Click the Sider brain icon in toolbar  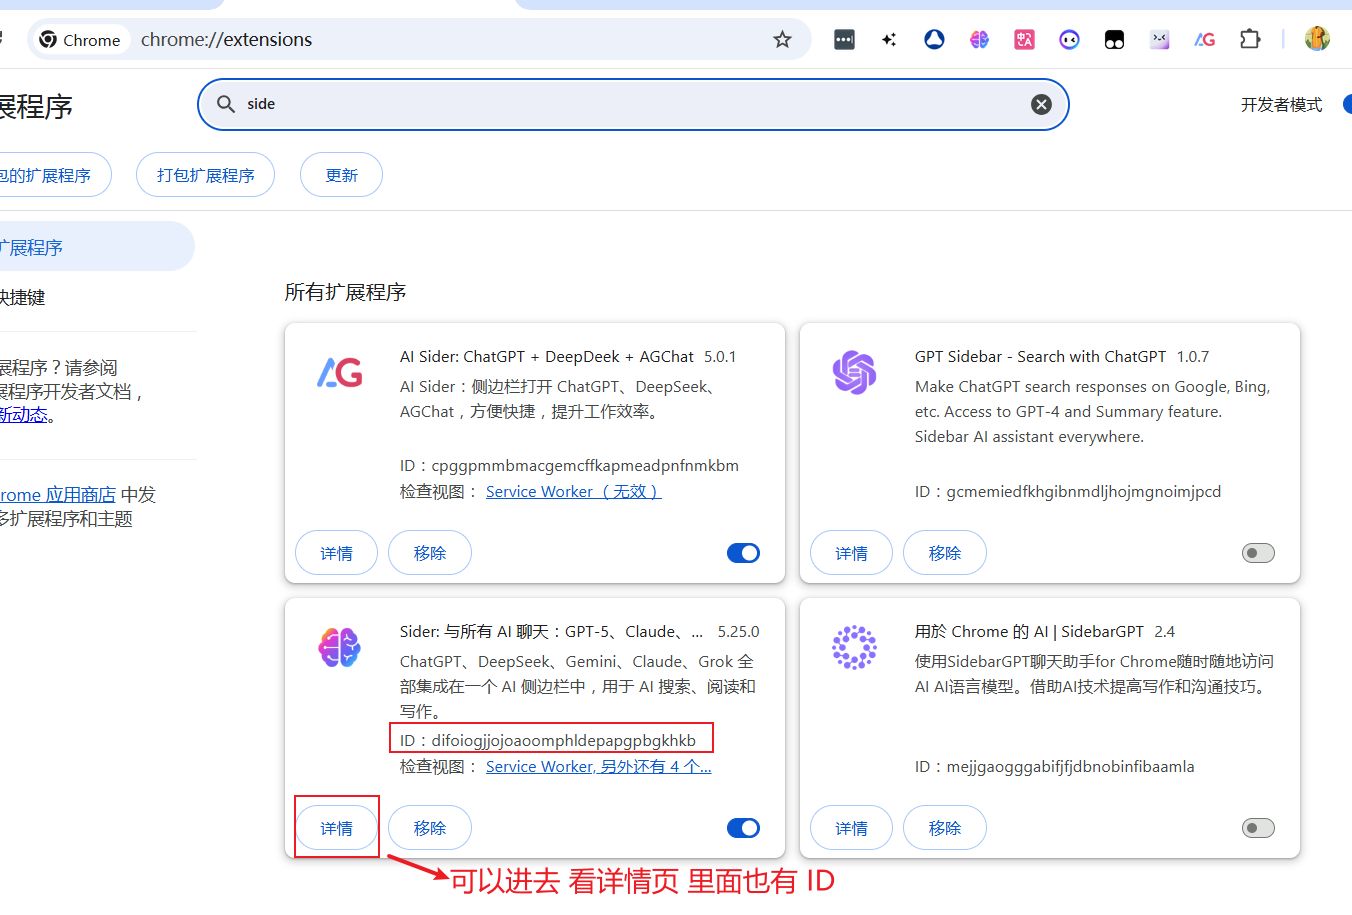[x=979, y=40]
